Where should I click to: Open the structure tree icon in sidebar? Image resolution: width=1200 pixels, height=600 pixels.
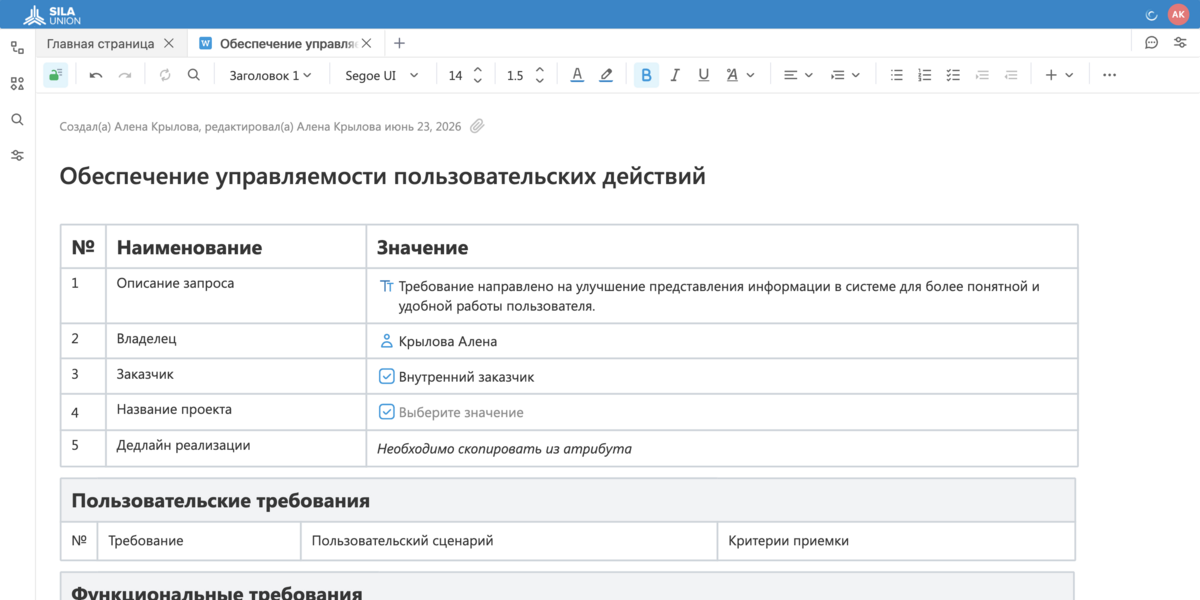[x=17, y=47]
